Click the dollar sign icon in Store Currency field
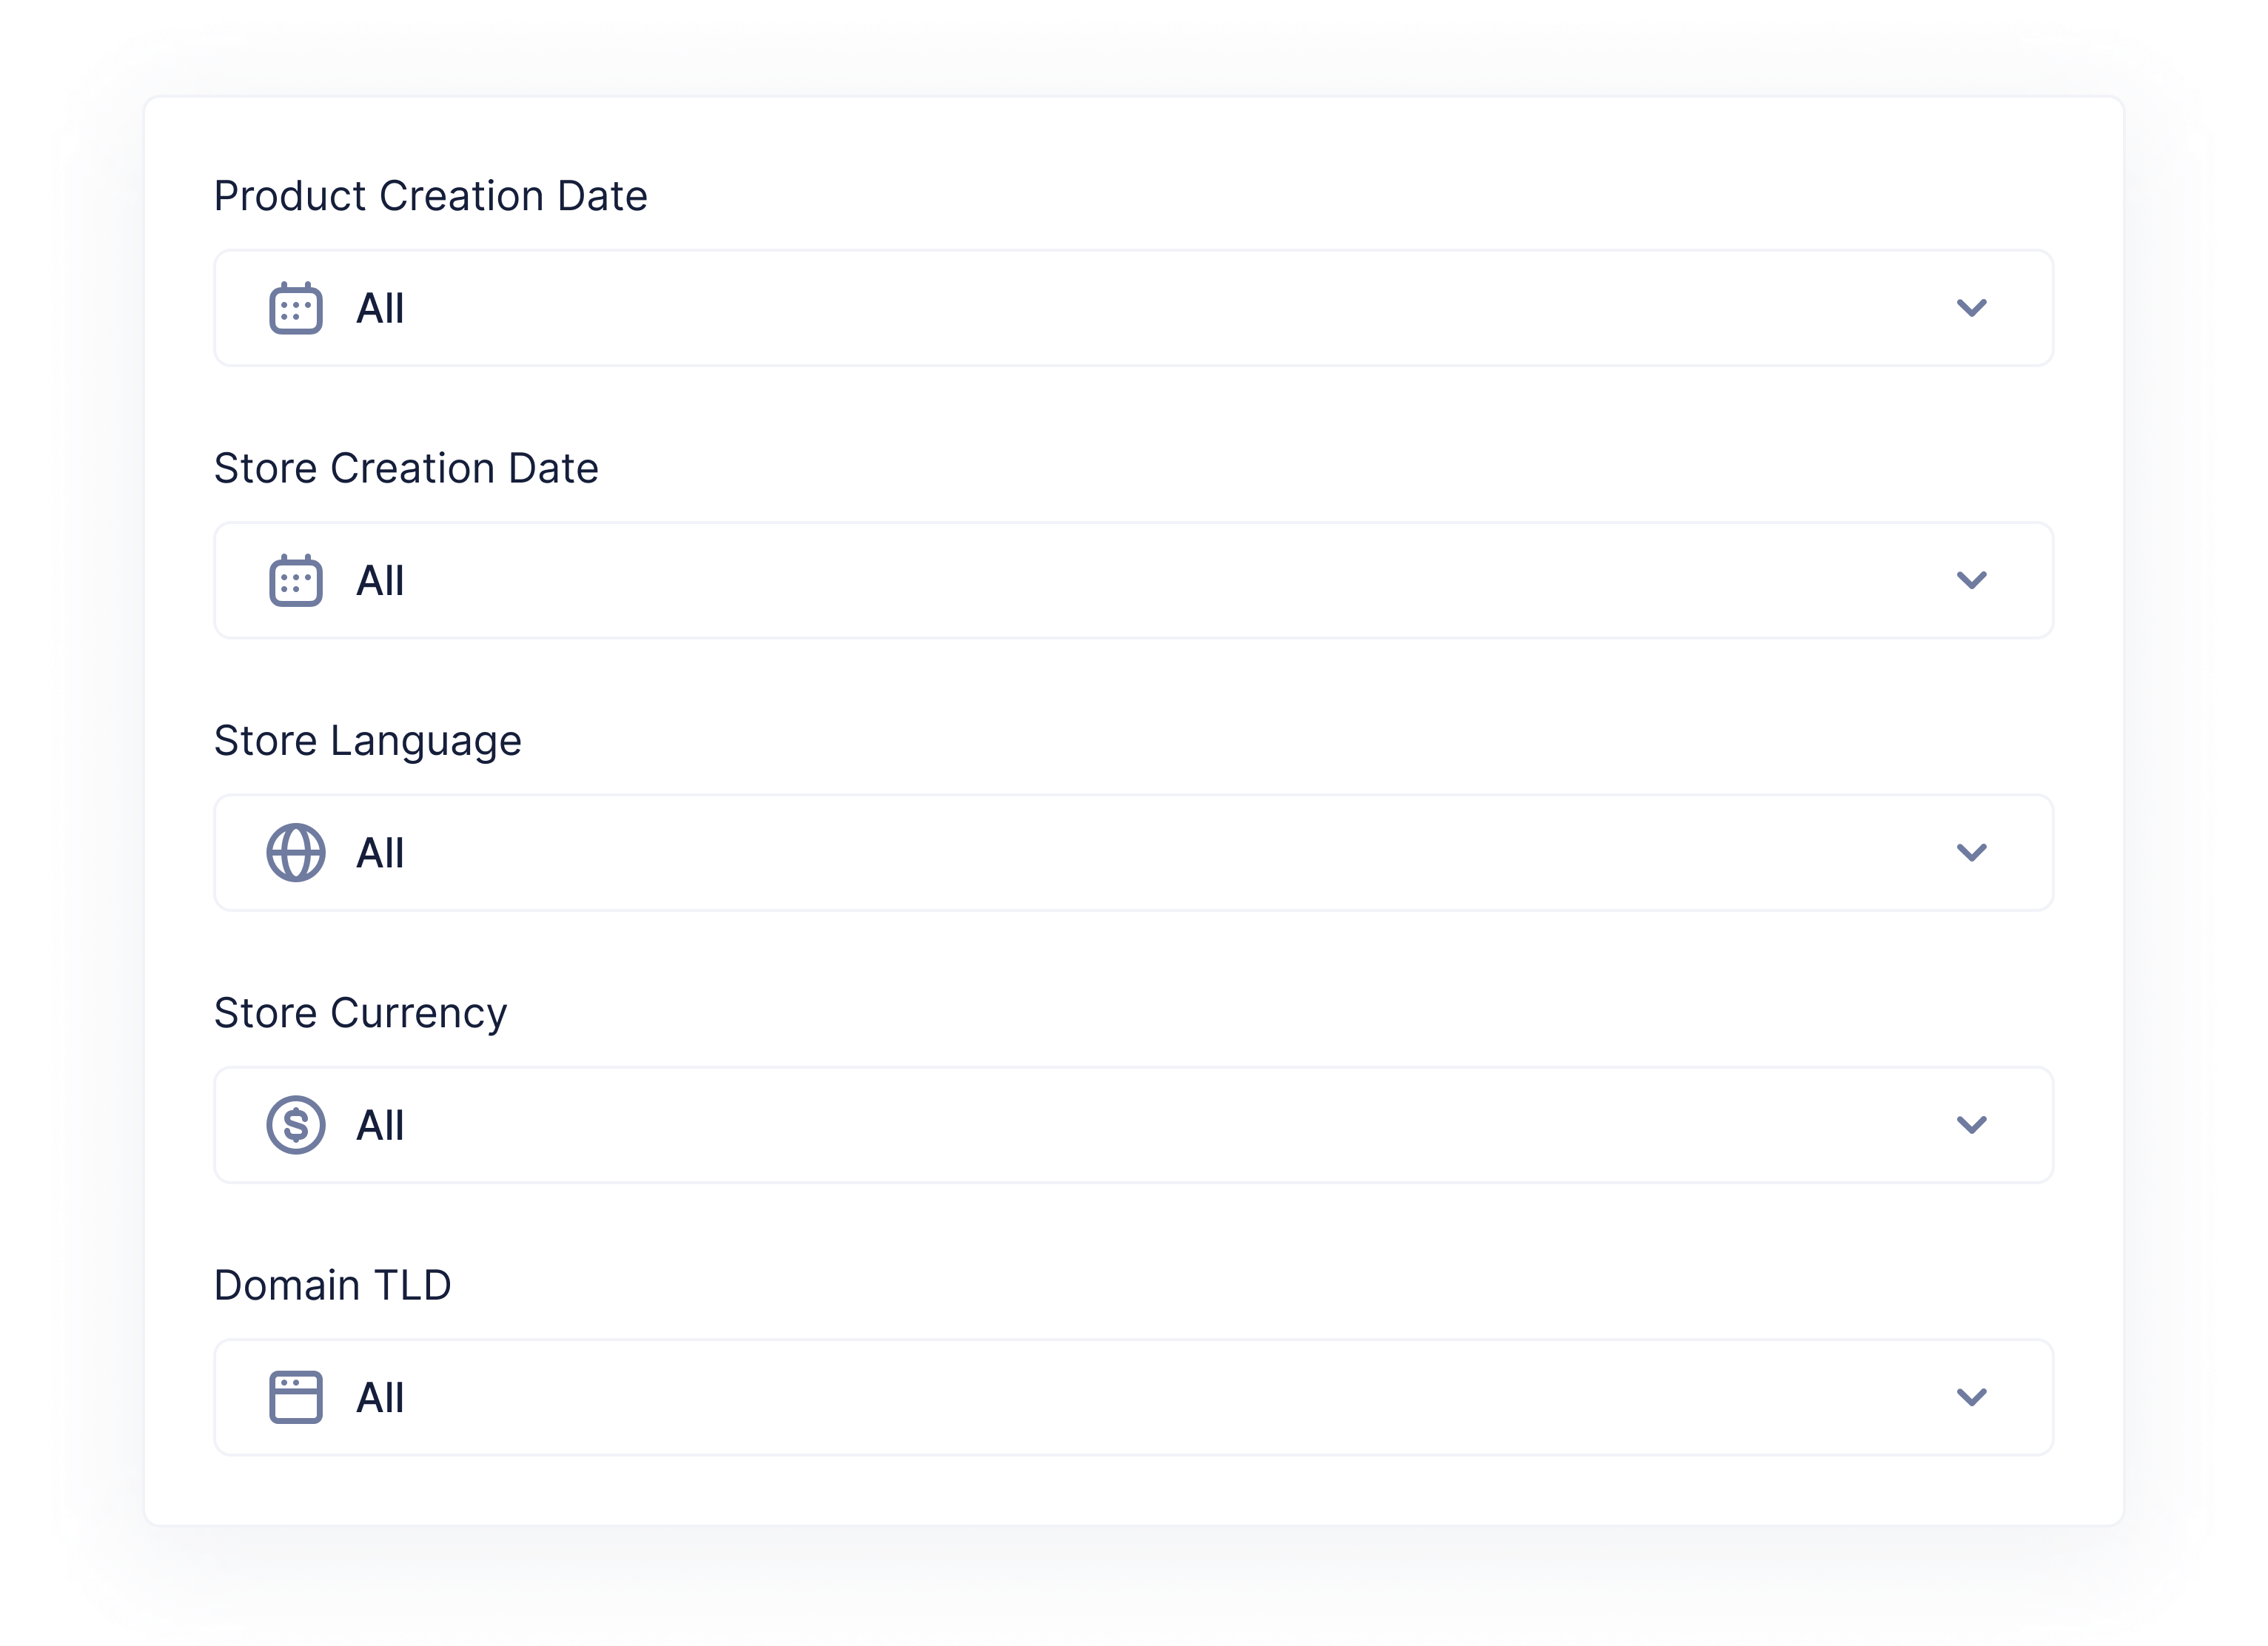Screen dimensions: 2268x1646 click(x=296, y=1125)
